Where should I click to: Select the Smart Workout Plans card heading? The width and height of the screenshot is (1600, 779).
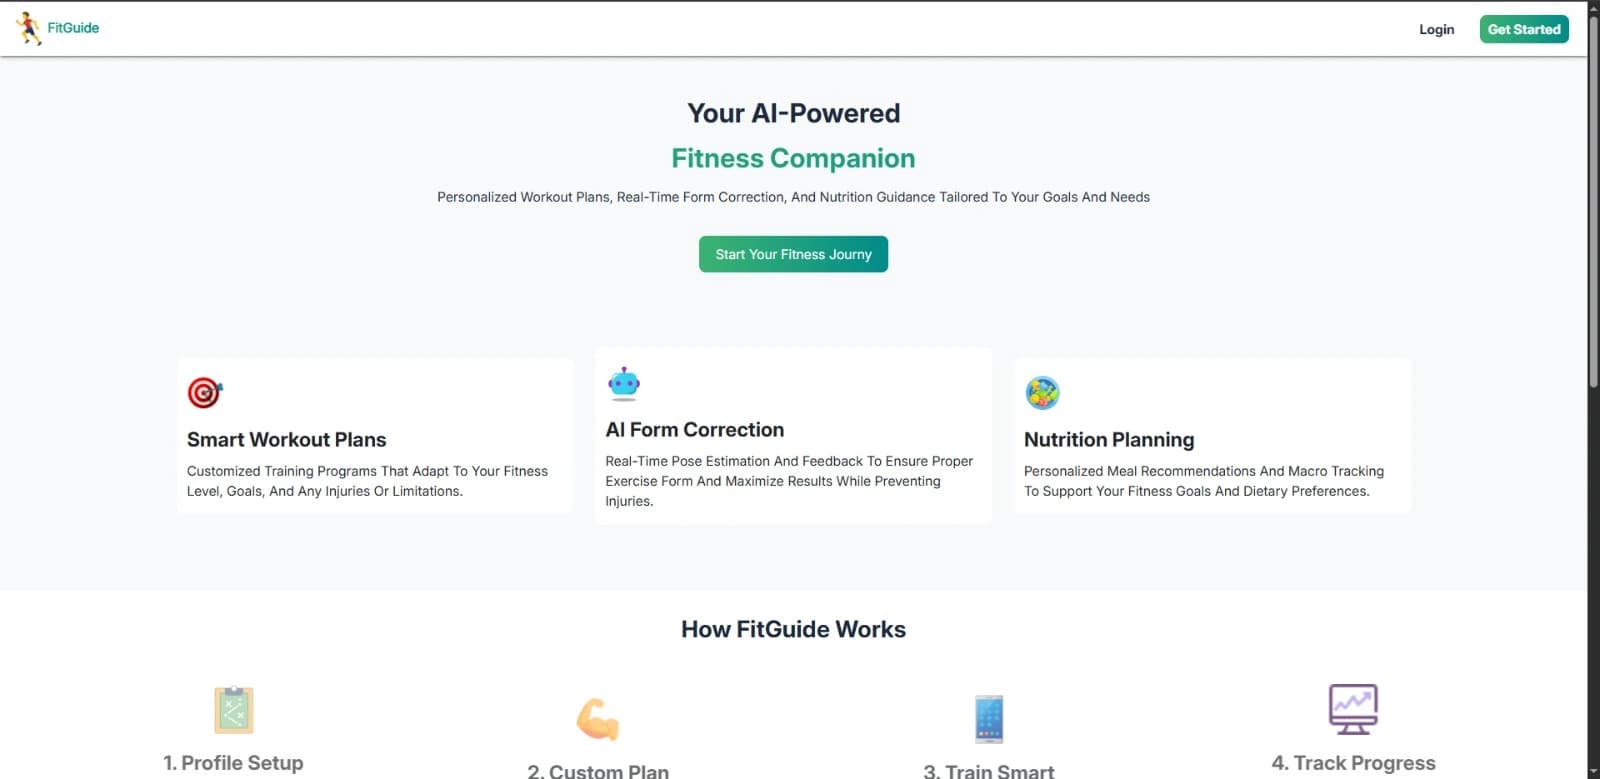click(286, 440)
